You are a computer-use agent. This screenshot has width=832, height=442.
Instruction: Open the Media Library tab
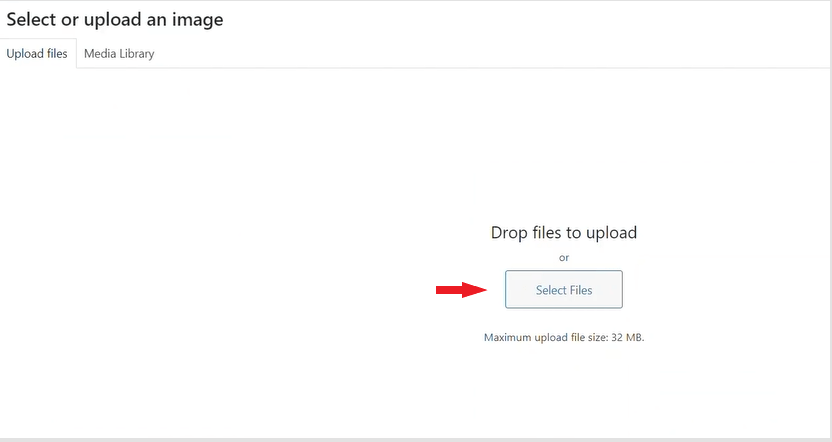(119, 54)
